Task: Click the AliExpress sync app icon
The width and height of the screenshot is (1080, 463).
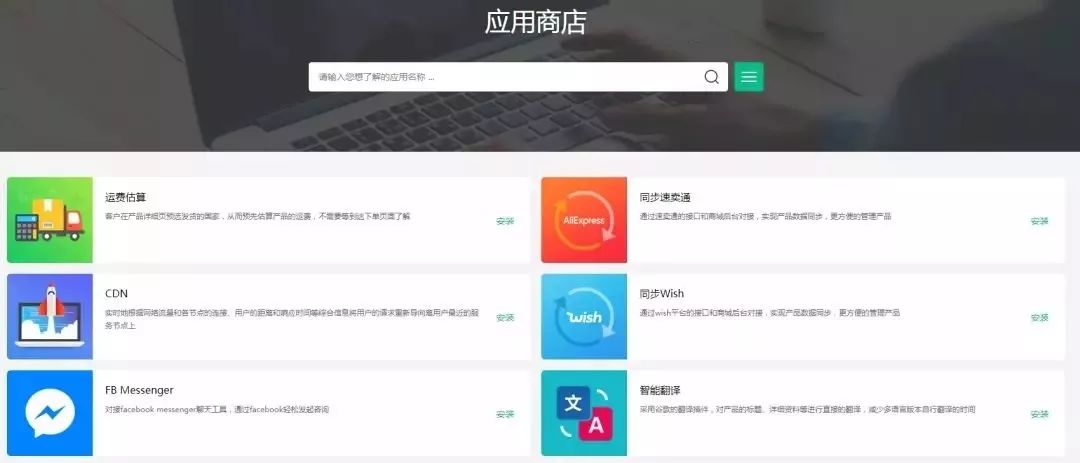Action: click(584, 220)
